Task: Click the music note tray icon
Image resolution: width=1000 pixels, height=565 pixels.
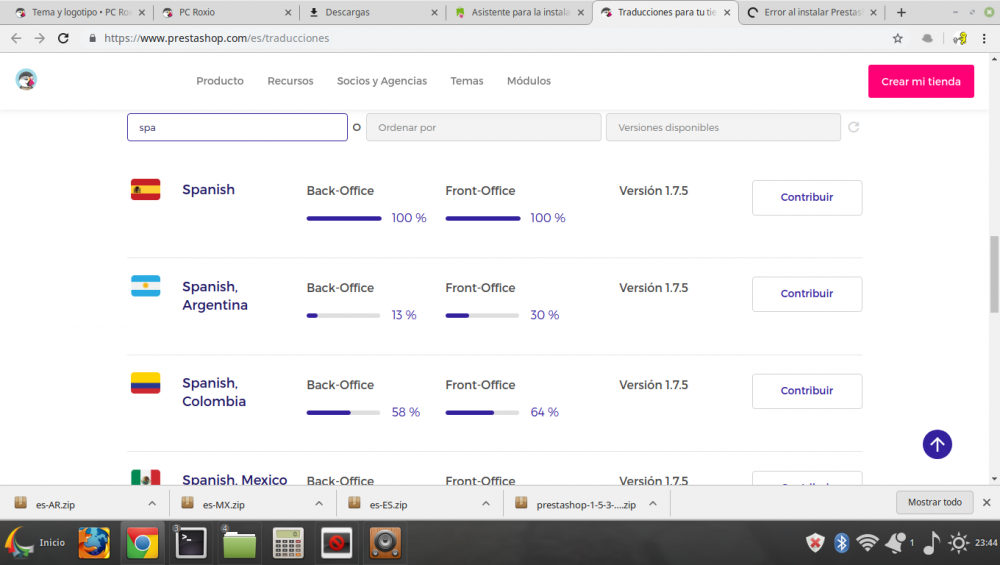Action: pos(931,543)
